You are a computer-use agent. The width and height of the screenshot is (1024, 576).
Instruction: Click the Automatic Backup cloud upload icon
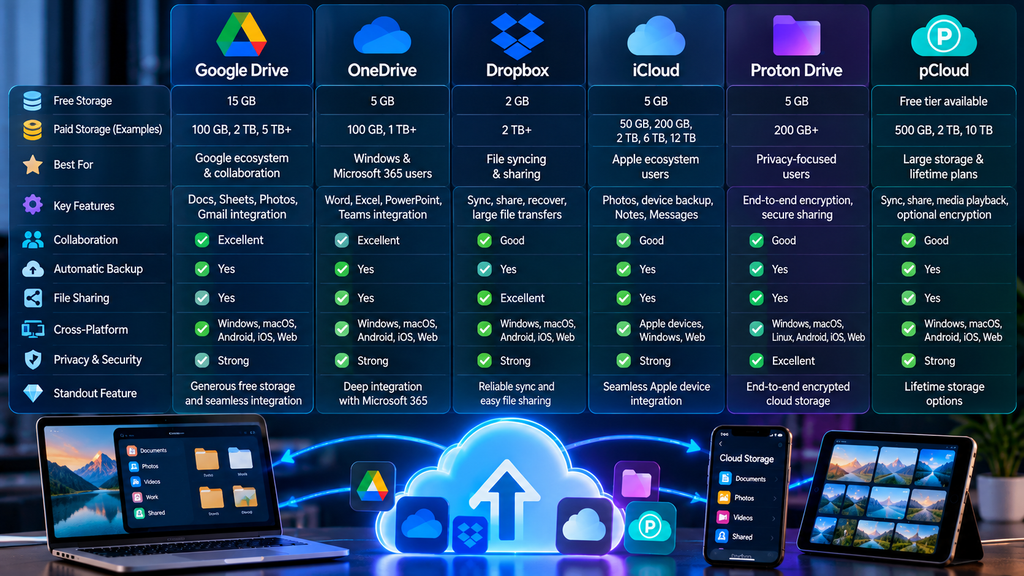33,268
